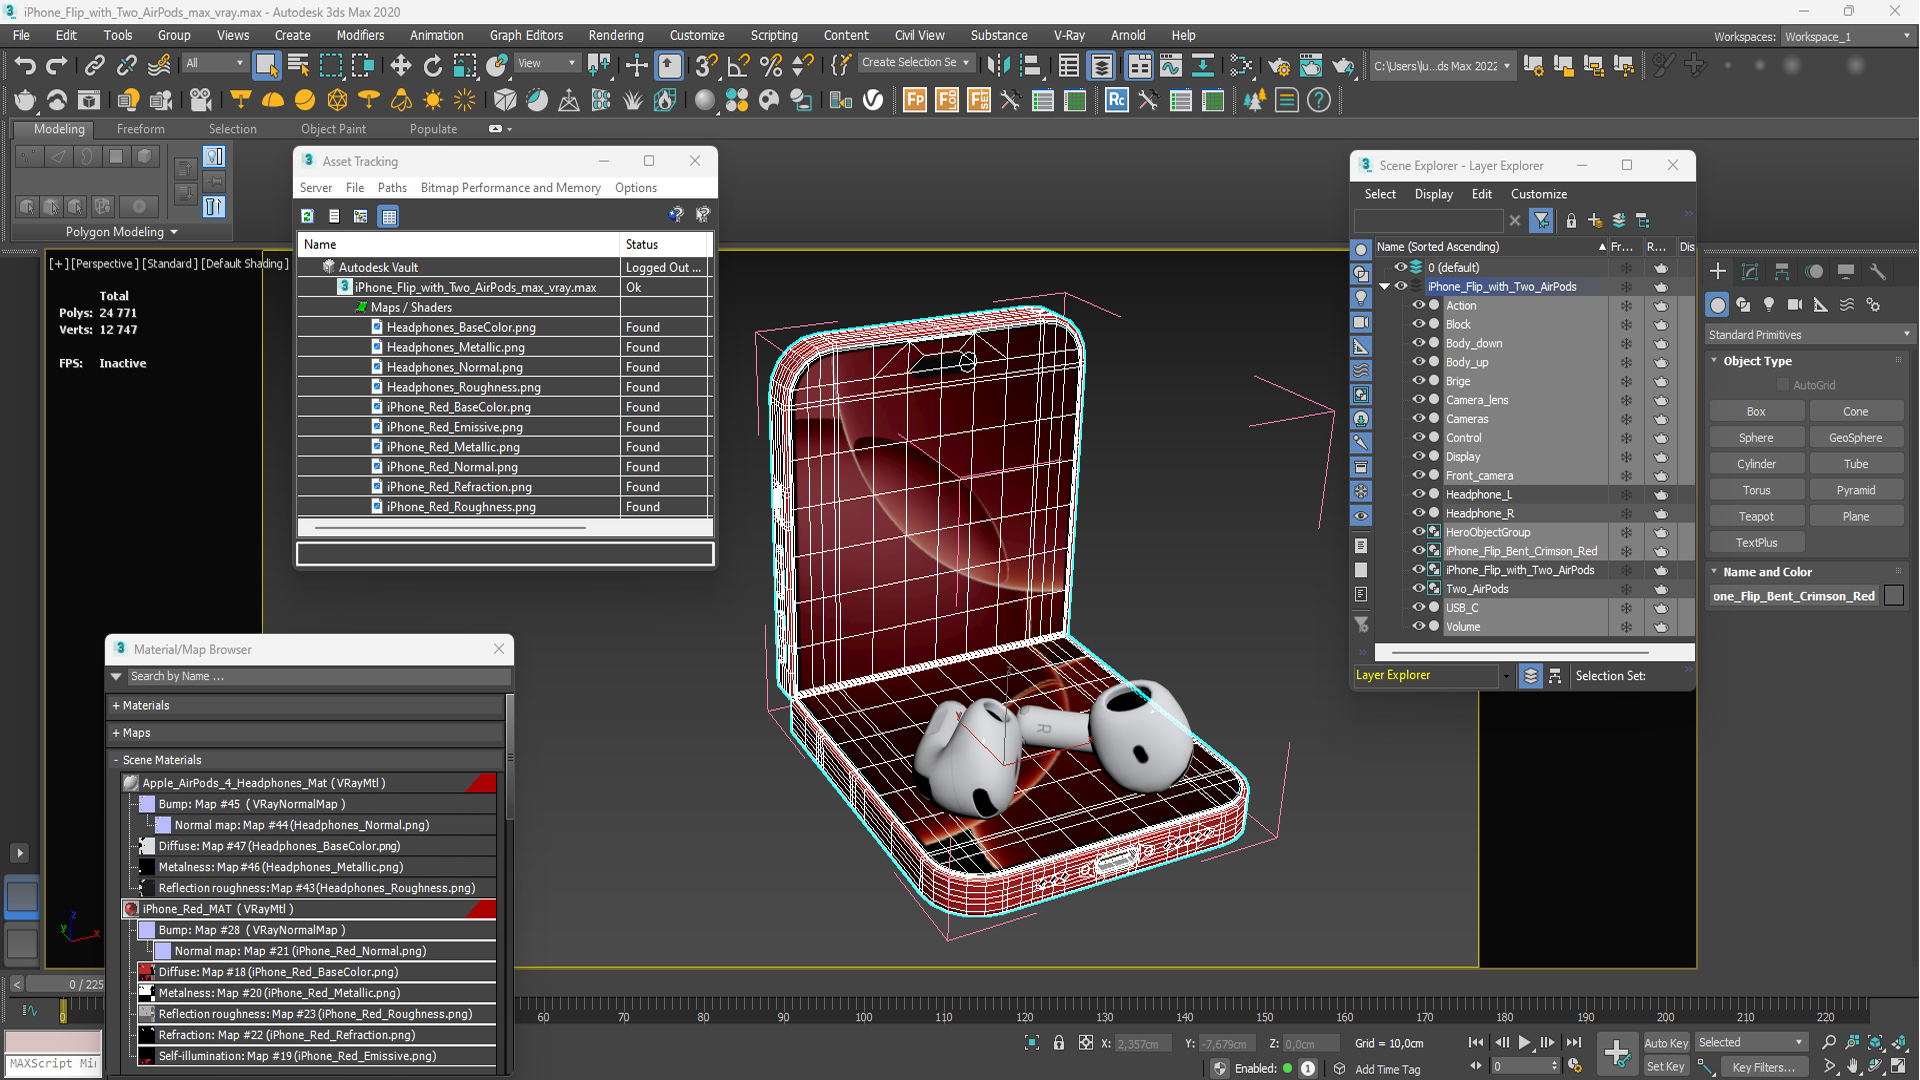
Task: Click the object name field in Name and Color
Action: point(1794,596)
